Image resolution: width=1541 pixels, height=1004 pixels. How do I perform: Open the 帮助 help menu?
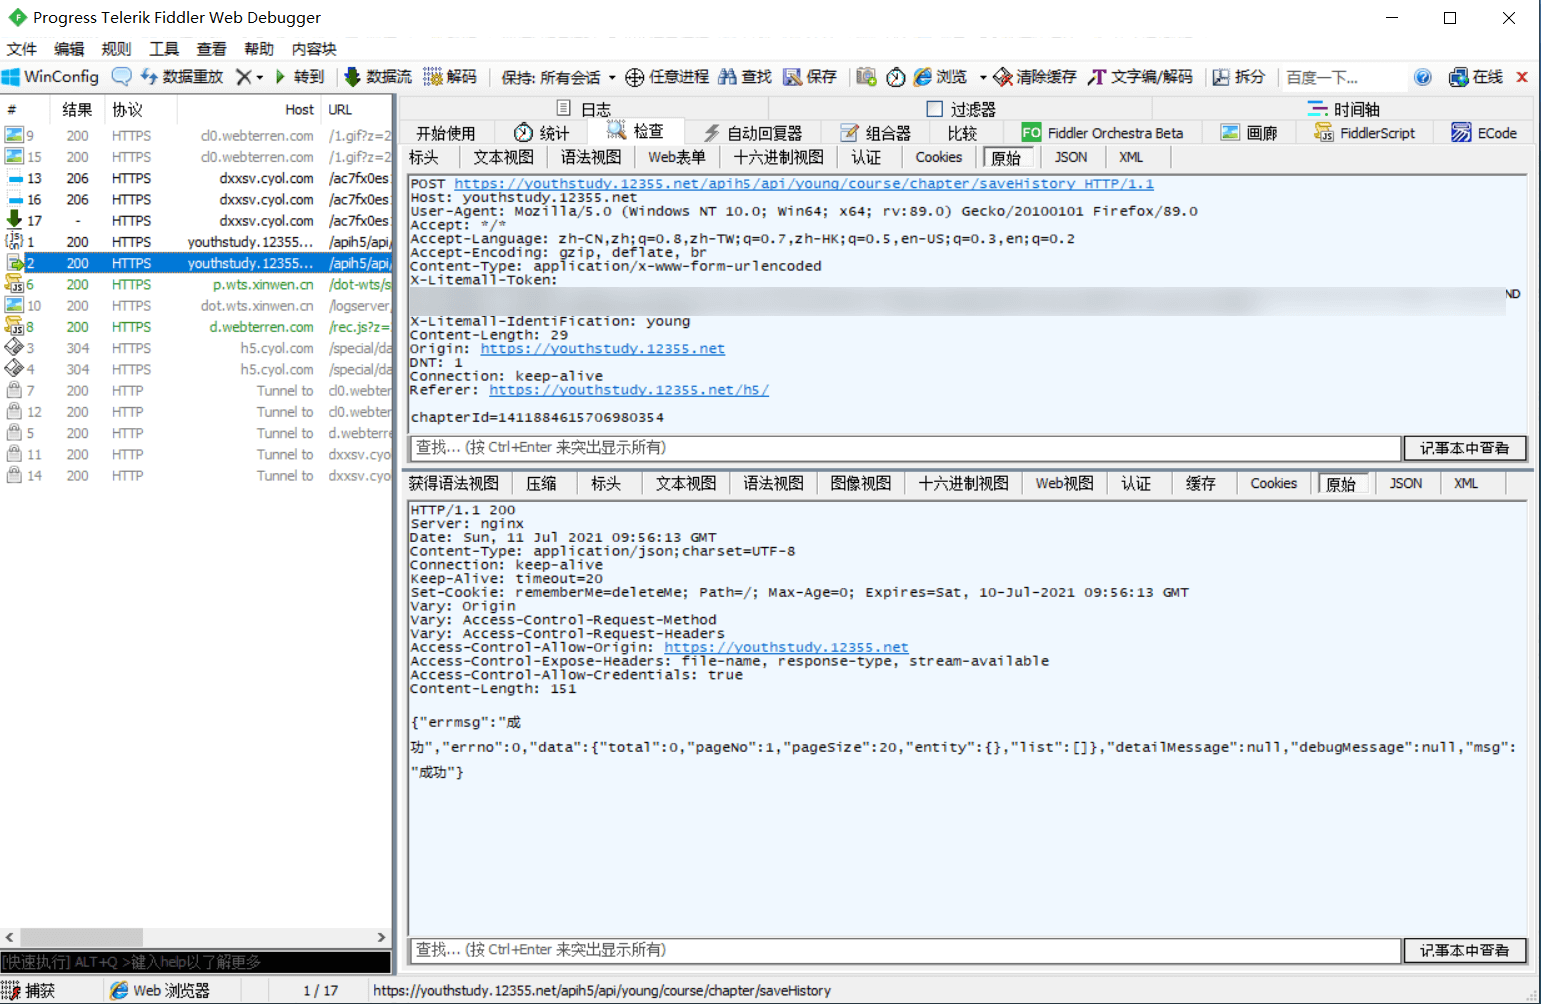(259, 49)
